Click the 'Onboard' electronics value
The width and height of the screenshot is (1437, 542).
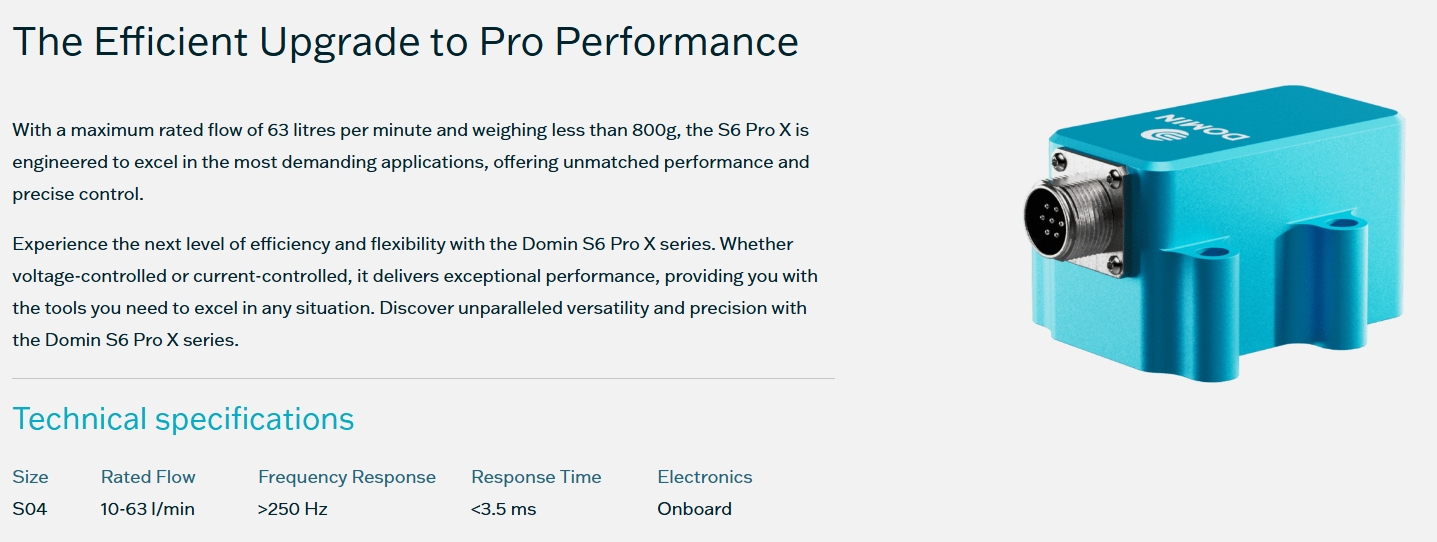coord(694,509)
